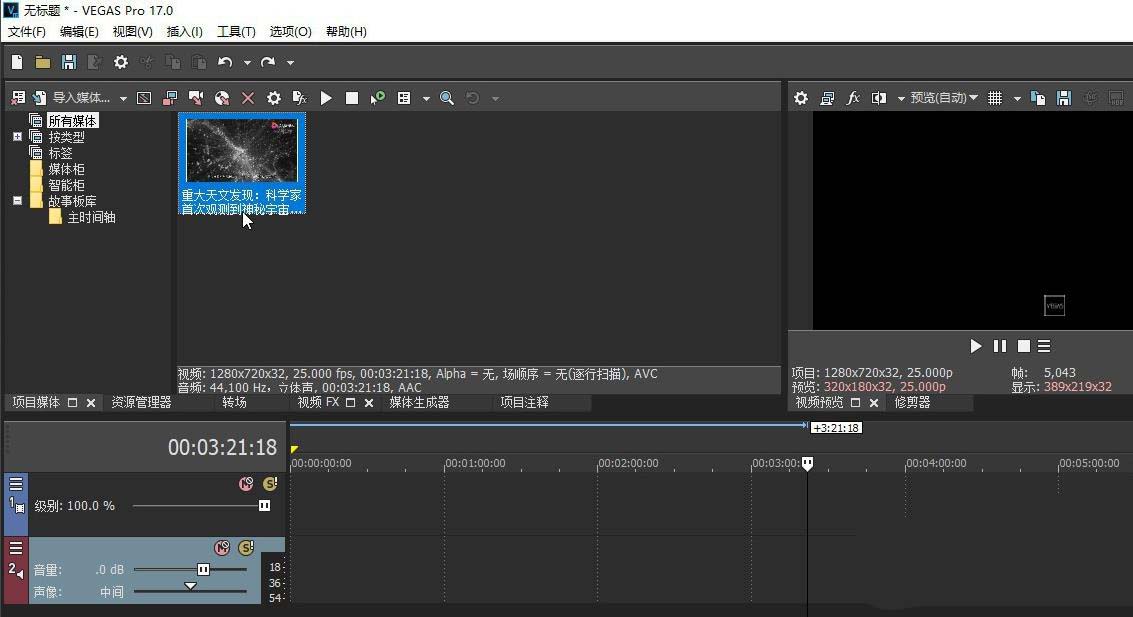Click the get photo from scanner icon
Screen dimensions: 1133x617
(x=170, y=98)
